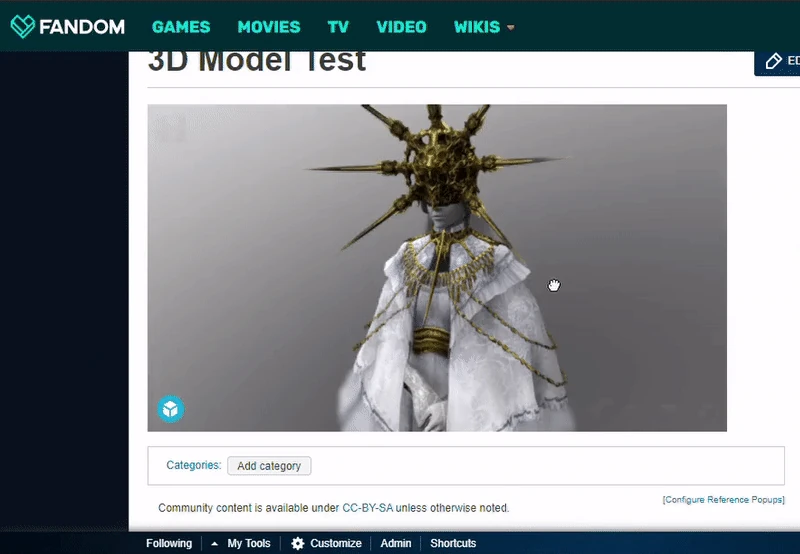Open the MOVIES menu
This screenshot has width=800, height=554.
[269, 27]
